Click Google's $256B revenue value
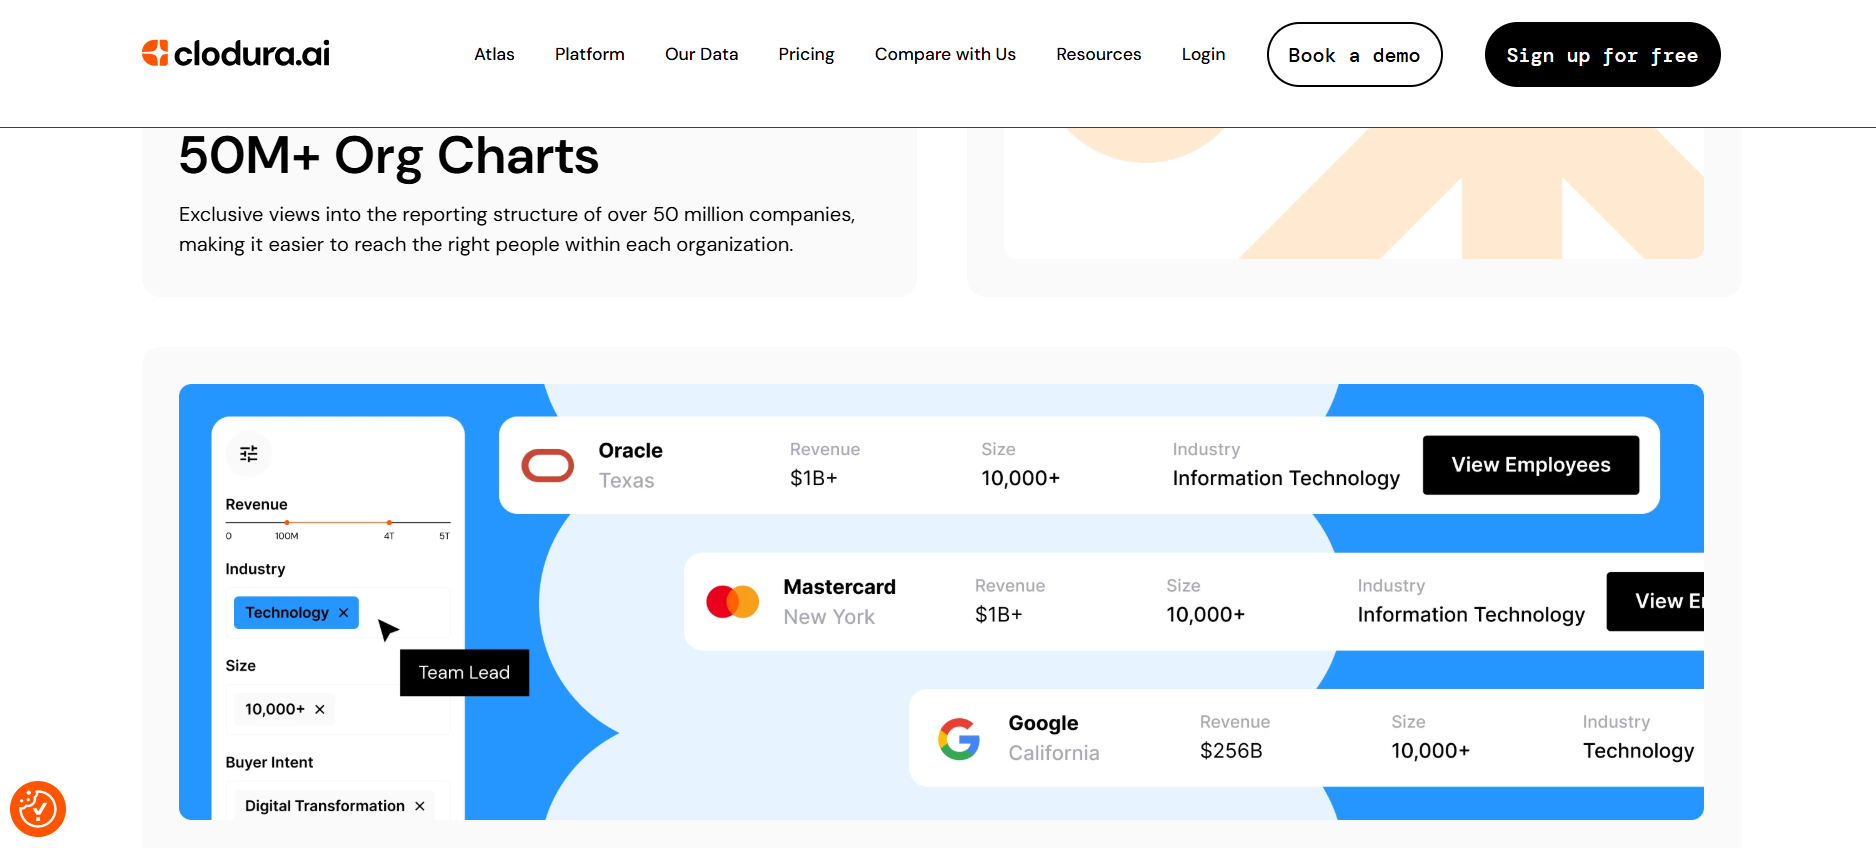This screenshot has width=1876, height=848. click(x=1231, y=751)
